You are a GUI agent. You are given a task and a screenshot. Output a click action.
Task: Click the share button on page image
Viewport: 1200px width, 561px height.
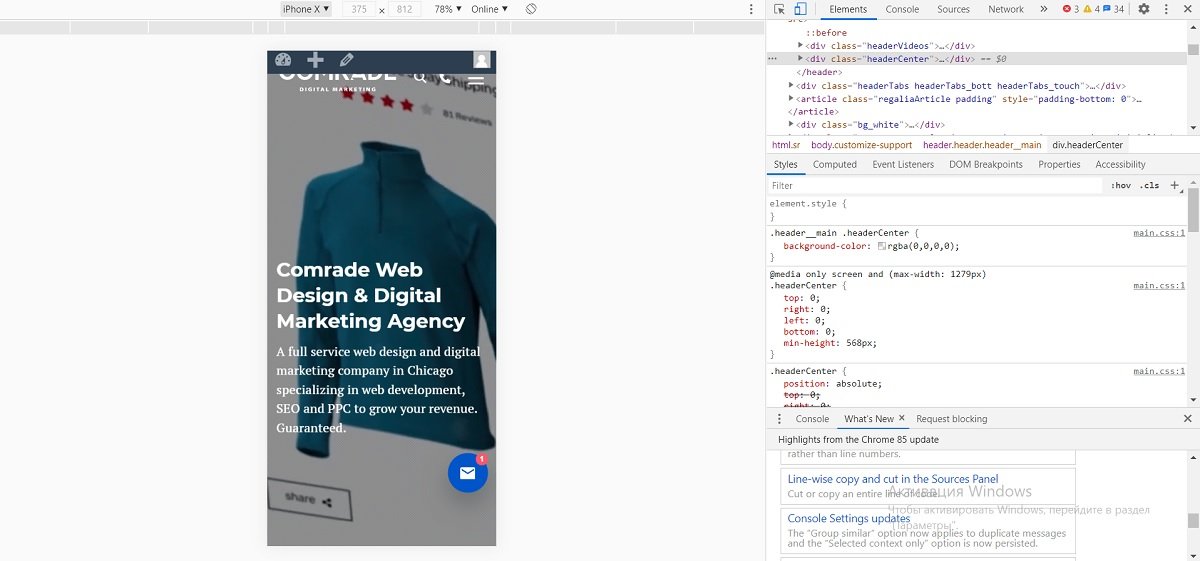[309, 499]
